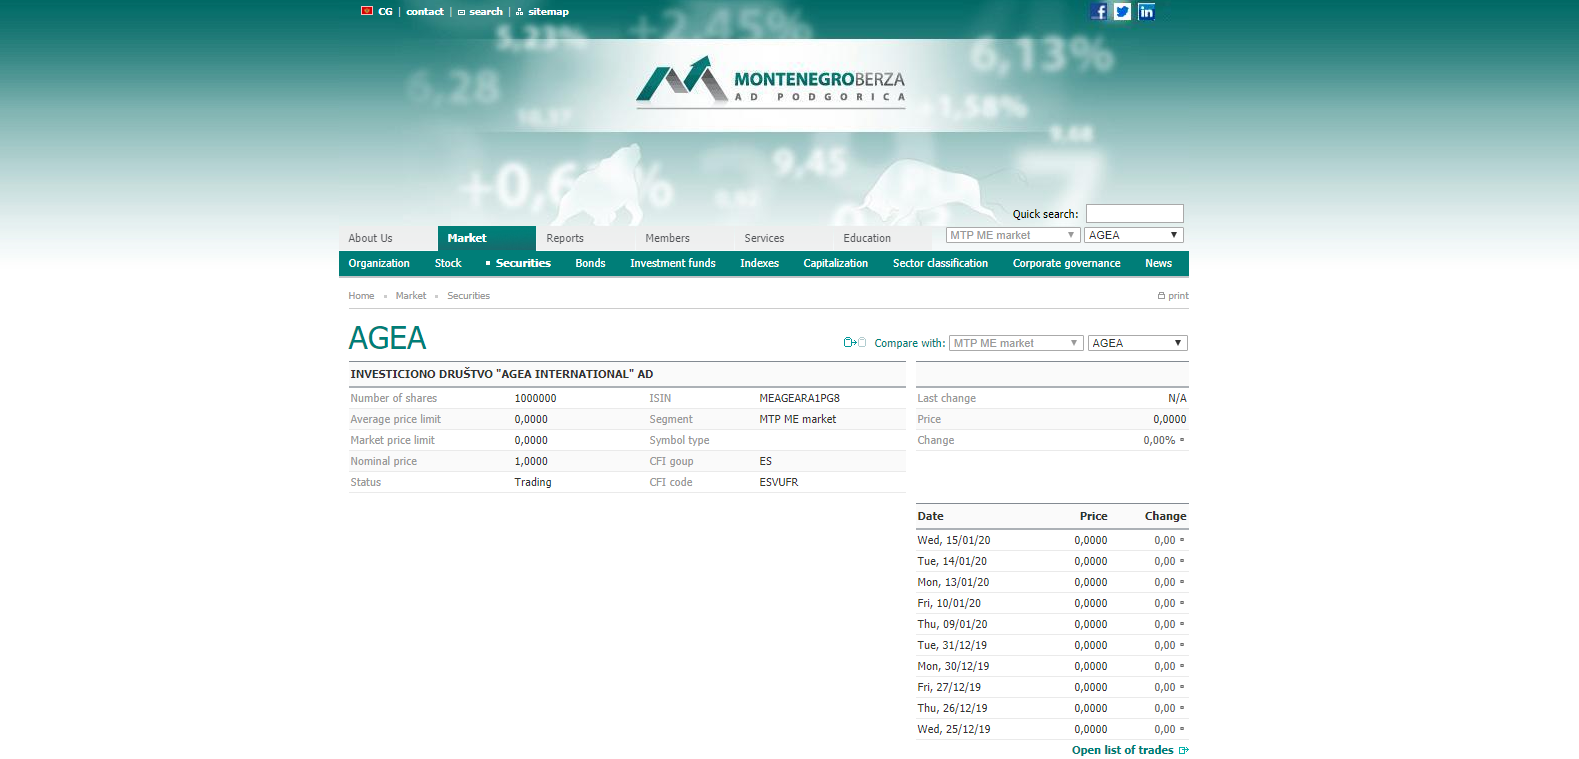Open the contact link at top
This screenshot has width=1579, height=759.
[x=425, y=12]
